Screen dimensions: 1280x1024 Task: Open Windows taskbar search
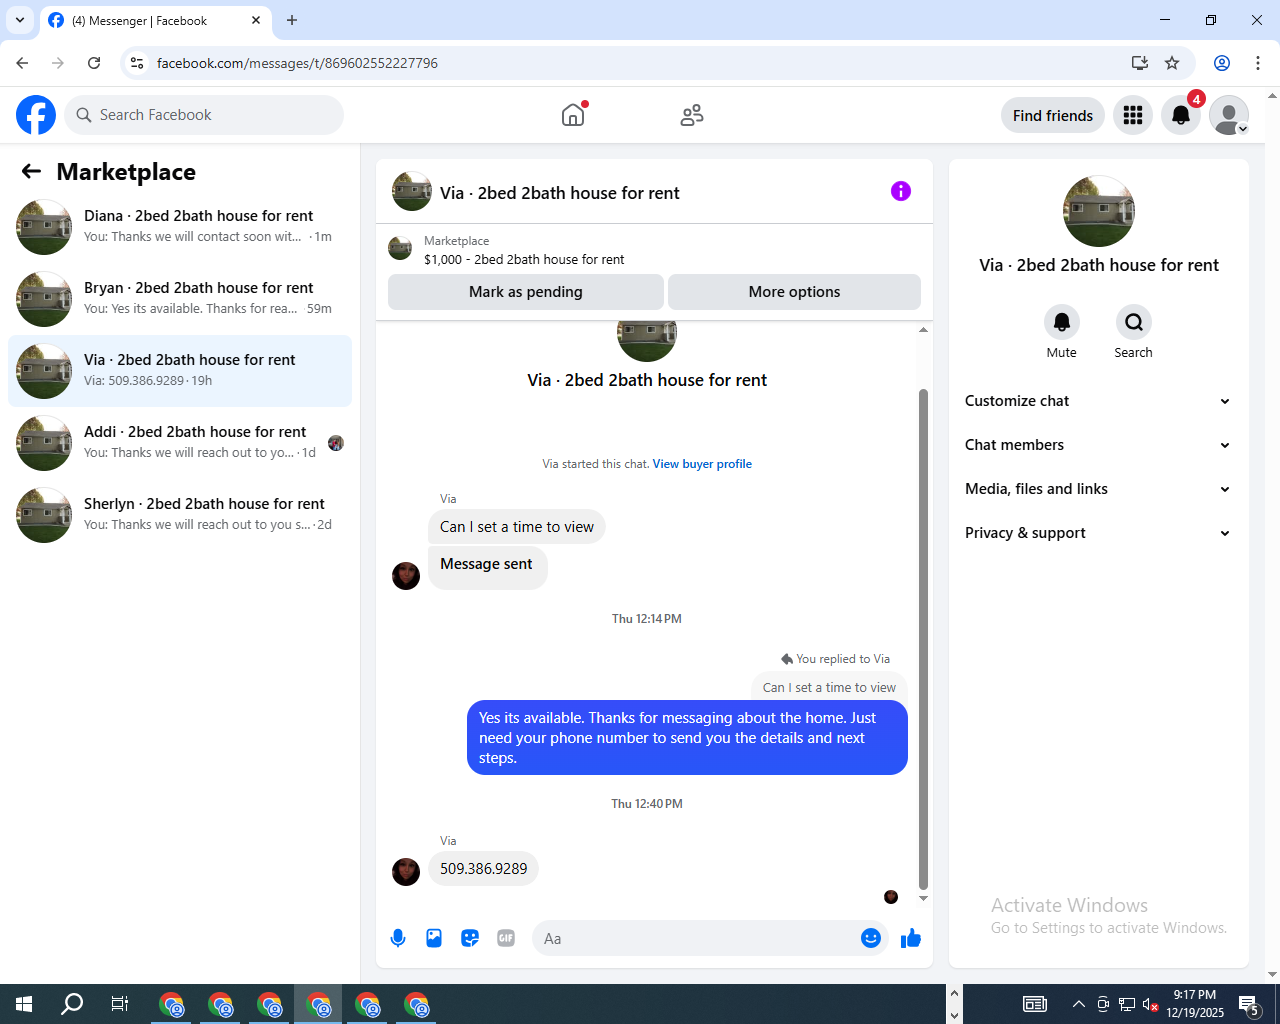point(72,1004)
